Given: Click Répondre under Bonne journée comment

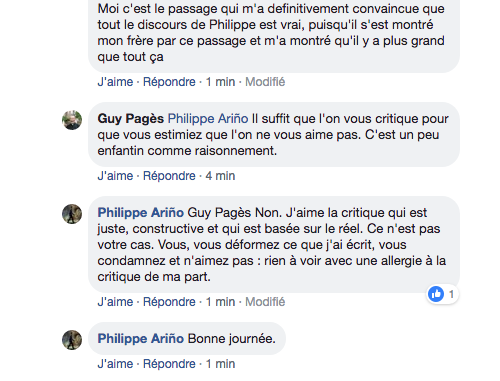Looking at the screenshot, I should (x=169, y=364).
